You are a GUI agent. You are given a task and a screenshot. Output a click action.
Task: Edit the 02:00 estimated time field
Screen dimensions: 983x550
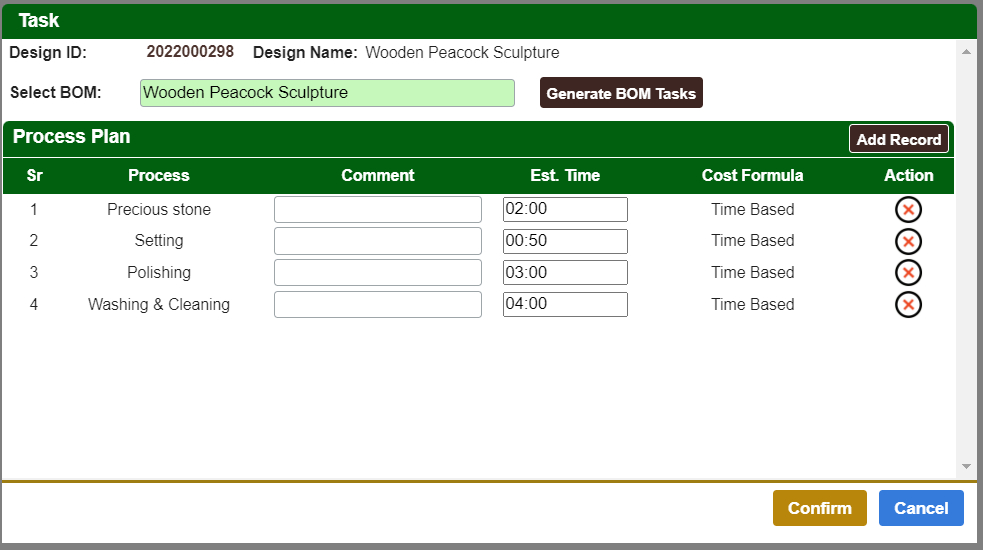click(x=565, y=209)
